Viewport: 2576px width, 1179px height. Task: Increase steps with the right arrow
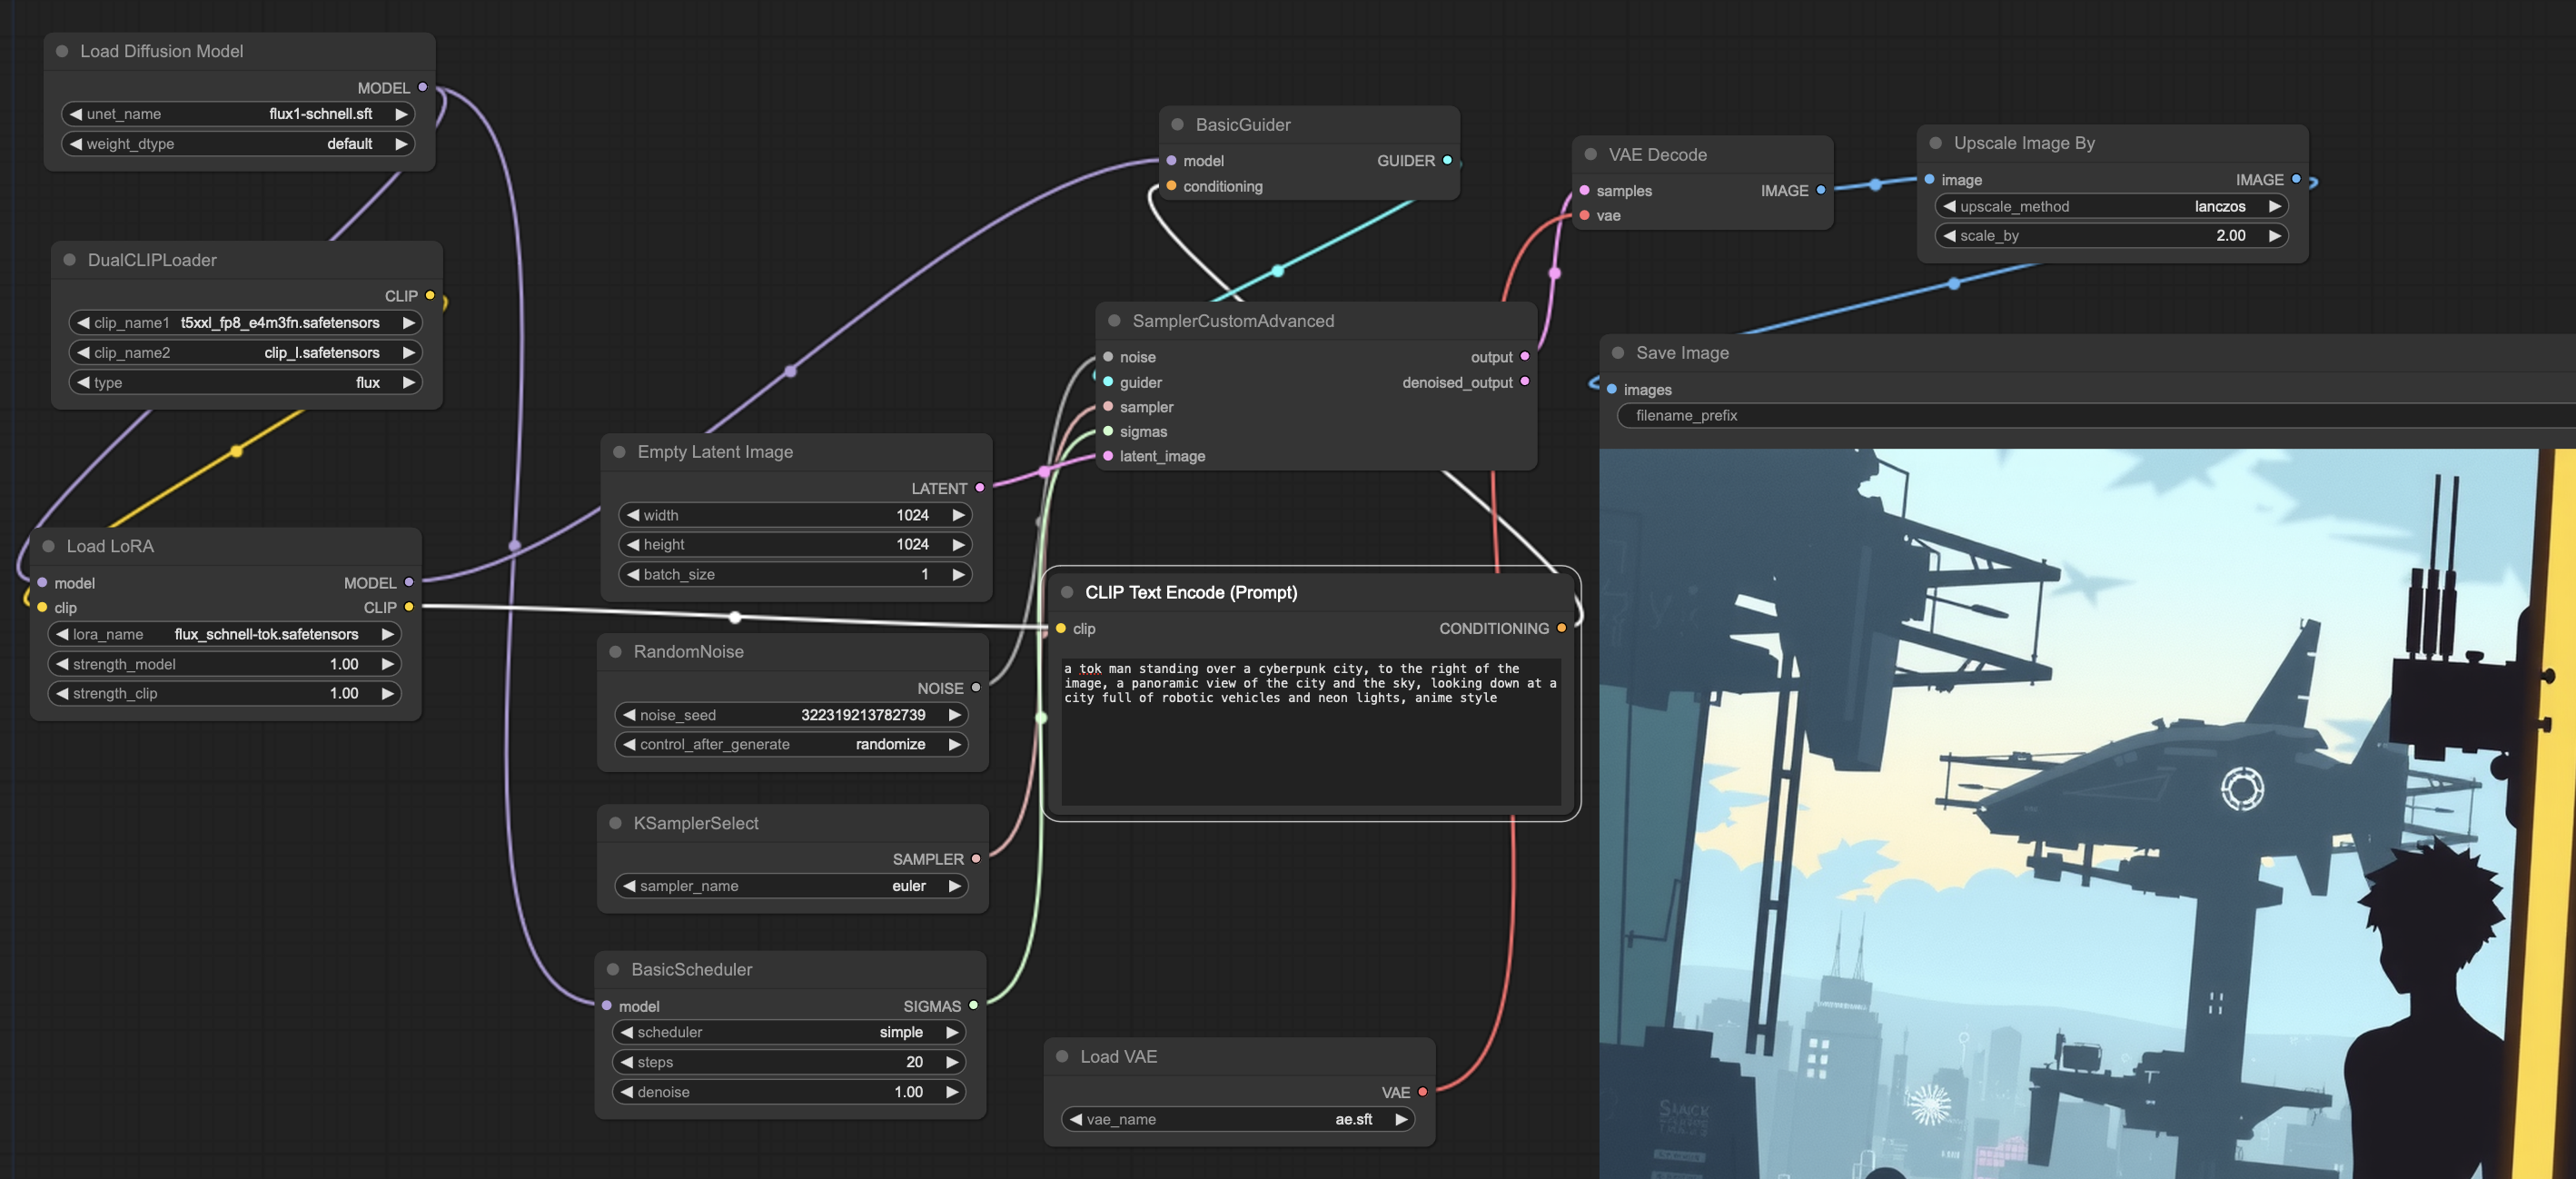pos(951,1062)
